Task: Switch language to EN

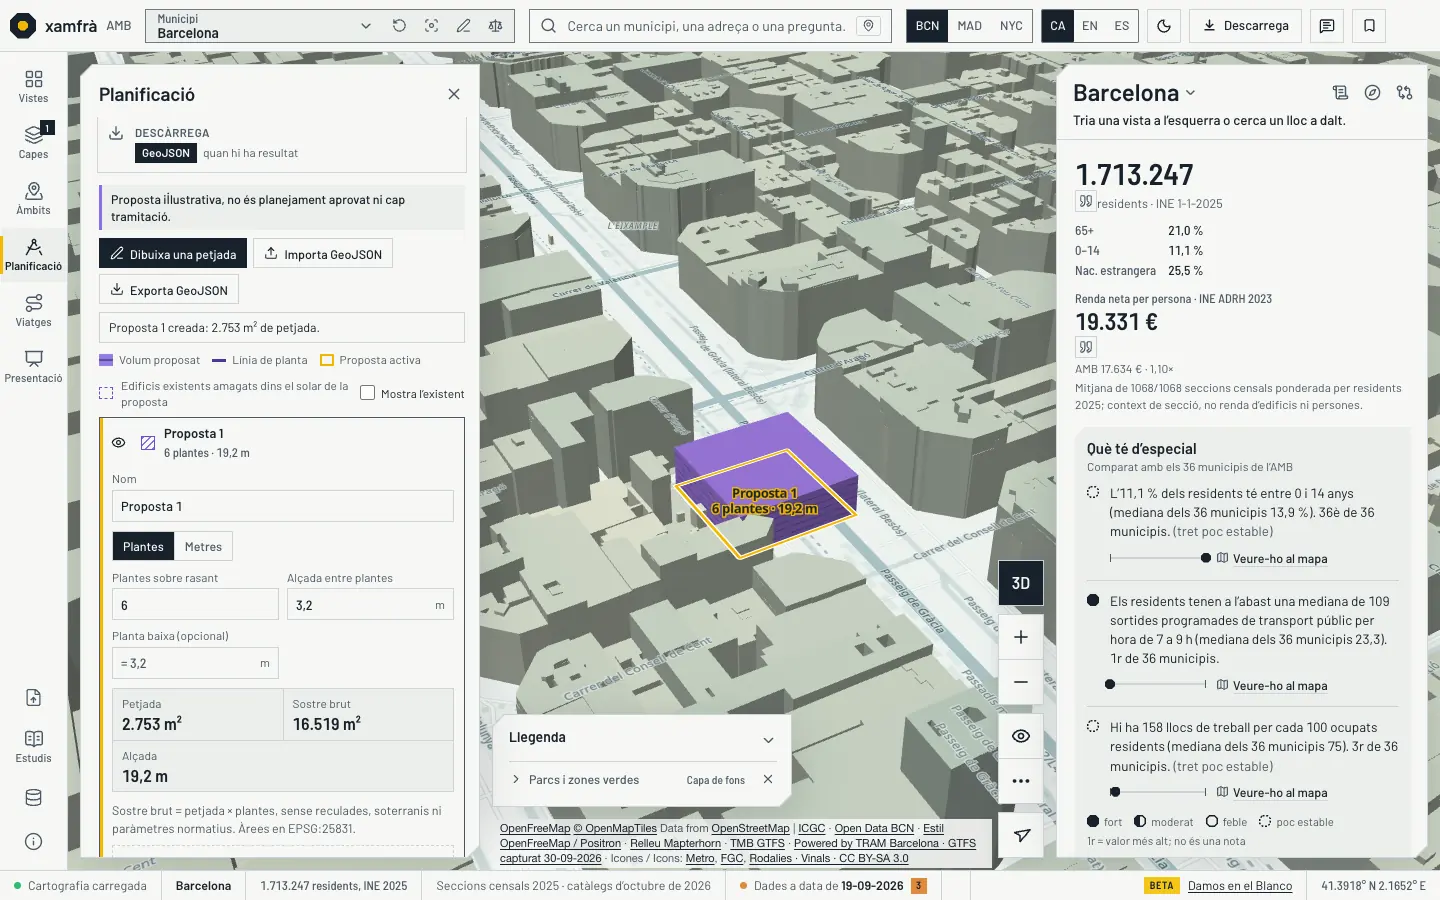Action: point(1090,26)
